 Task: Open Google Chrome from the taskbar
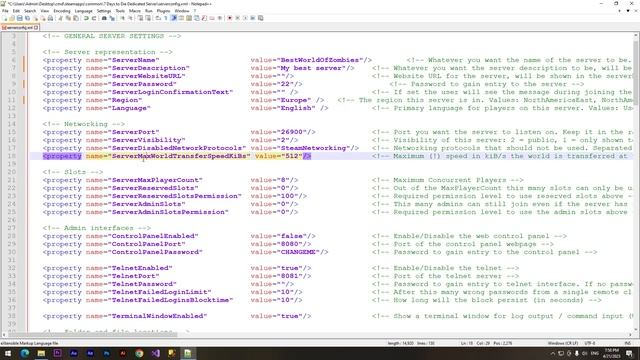[139, 353]
